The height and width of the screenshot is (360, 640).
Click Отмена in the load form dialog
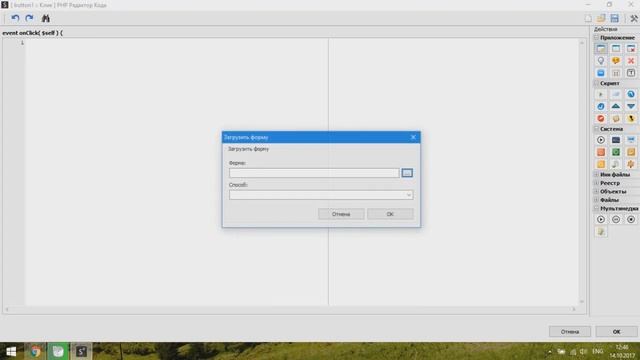[341, 214]
